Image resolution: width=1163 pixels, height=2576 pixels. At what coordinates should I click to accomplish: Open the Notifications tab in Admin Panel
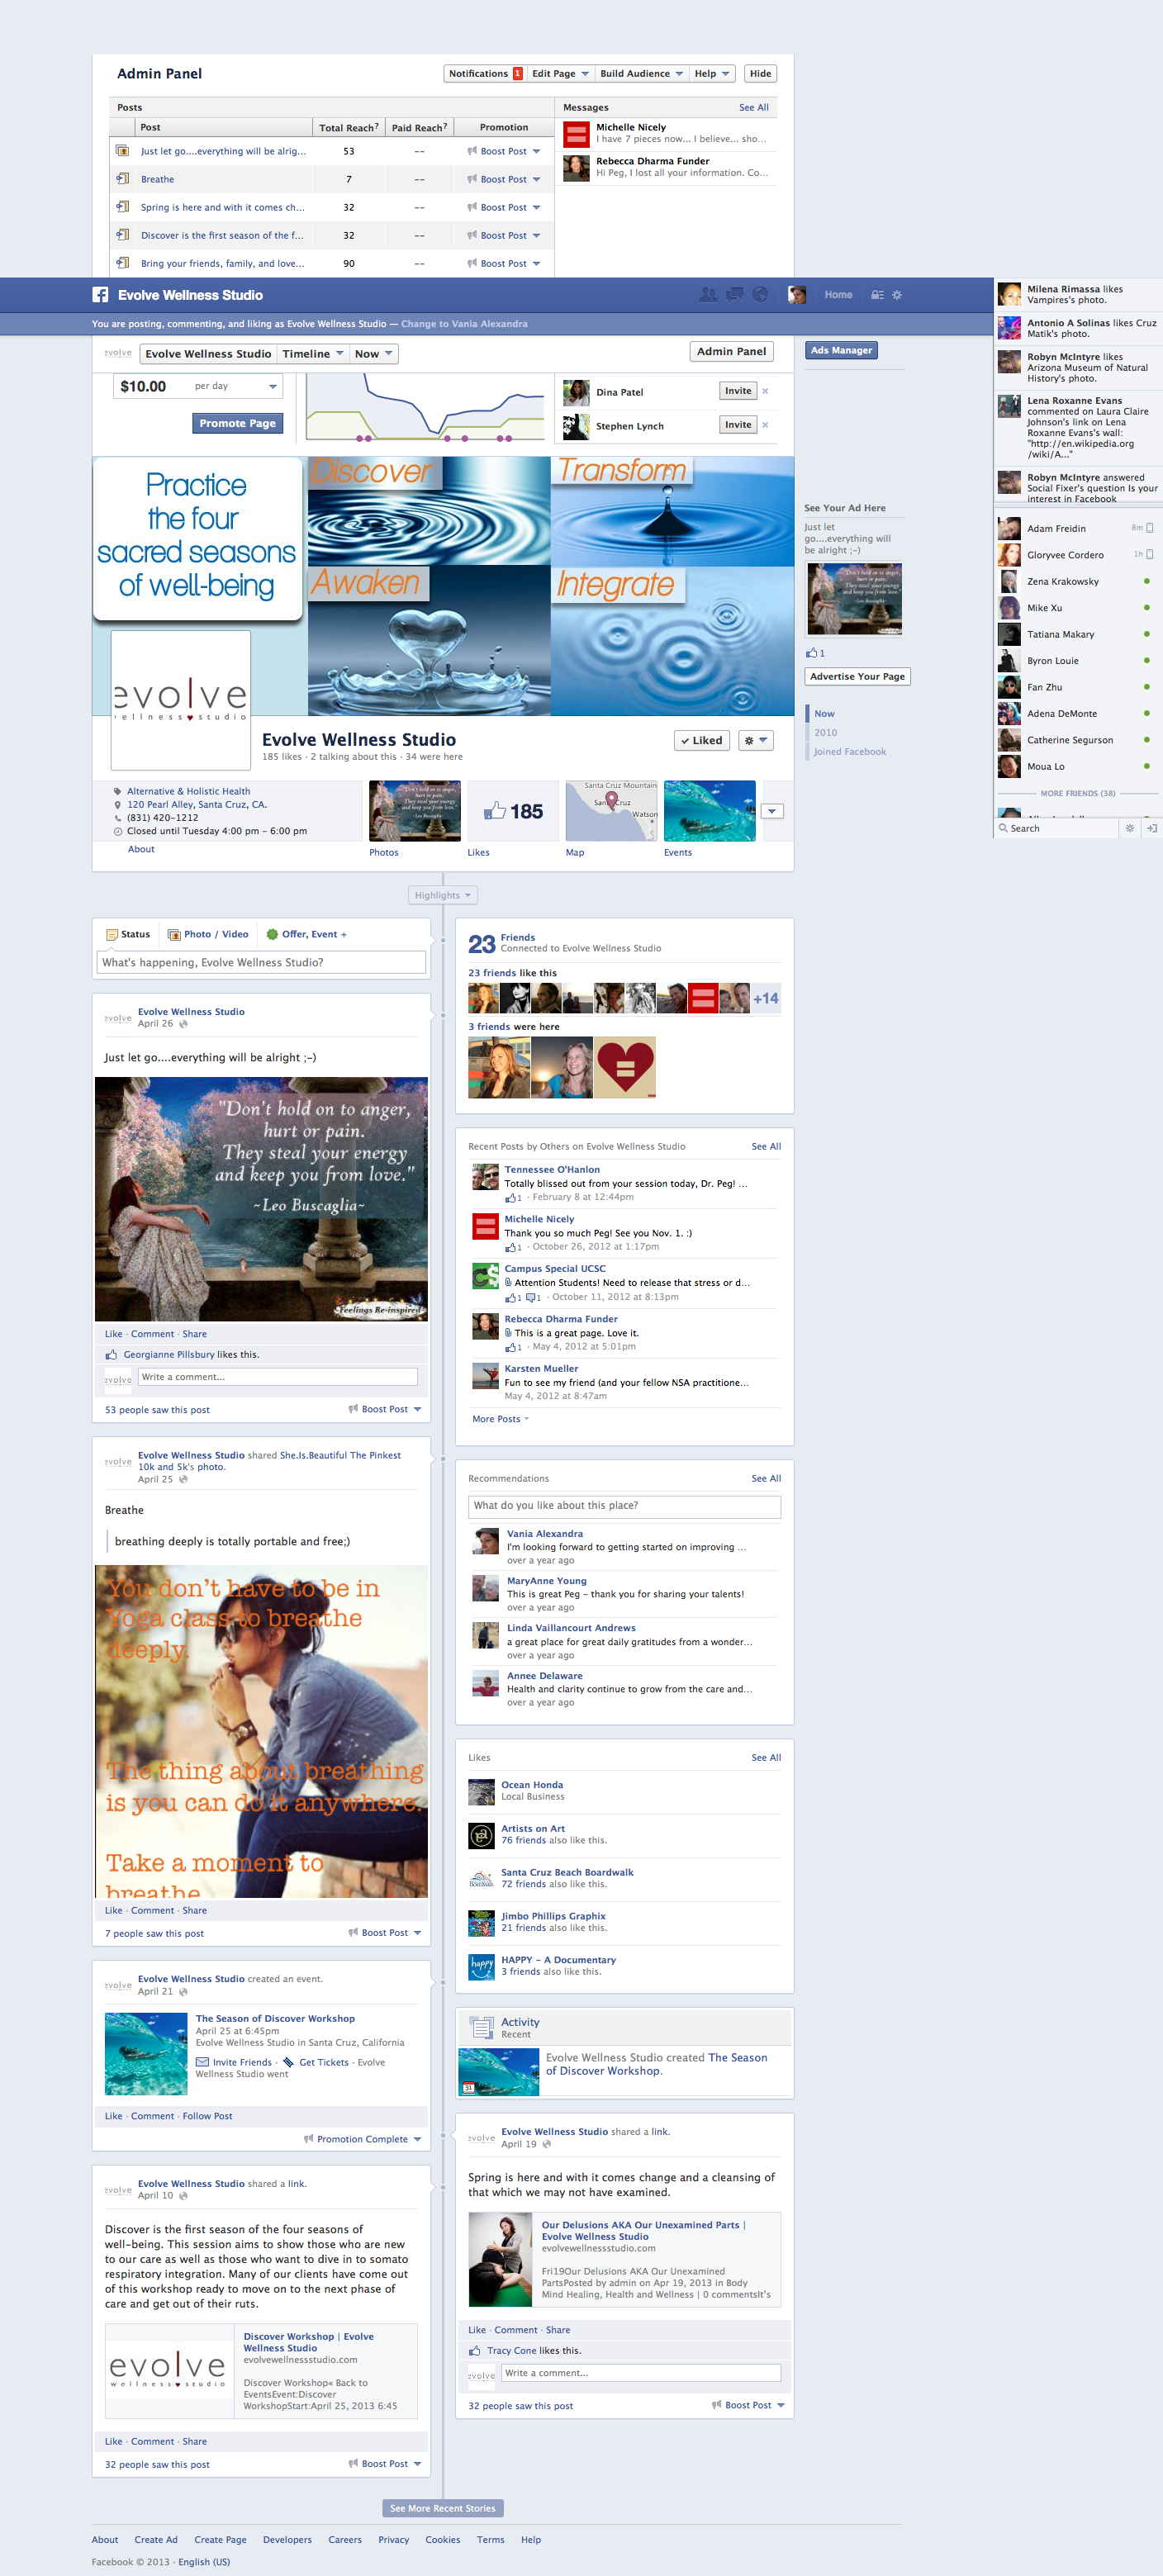coord(484,74)
